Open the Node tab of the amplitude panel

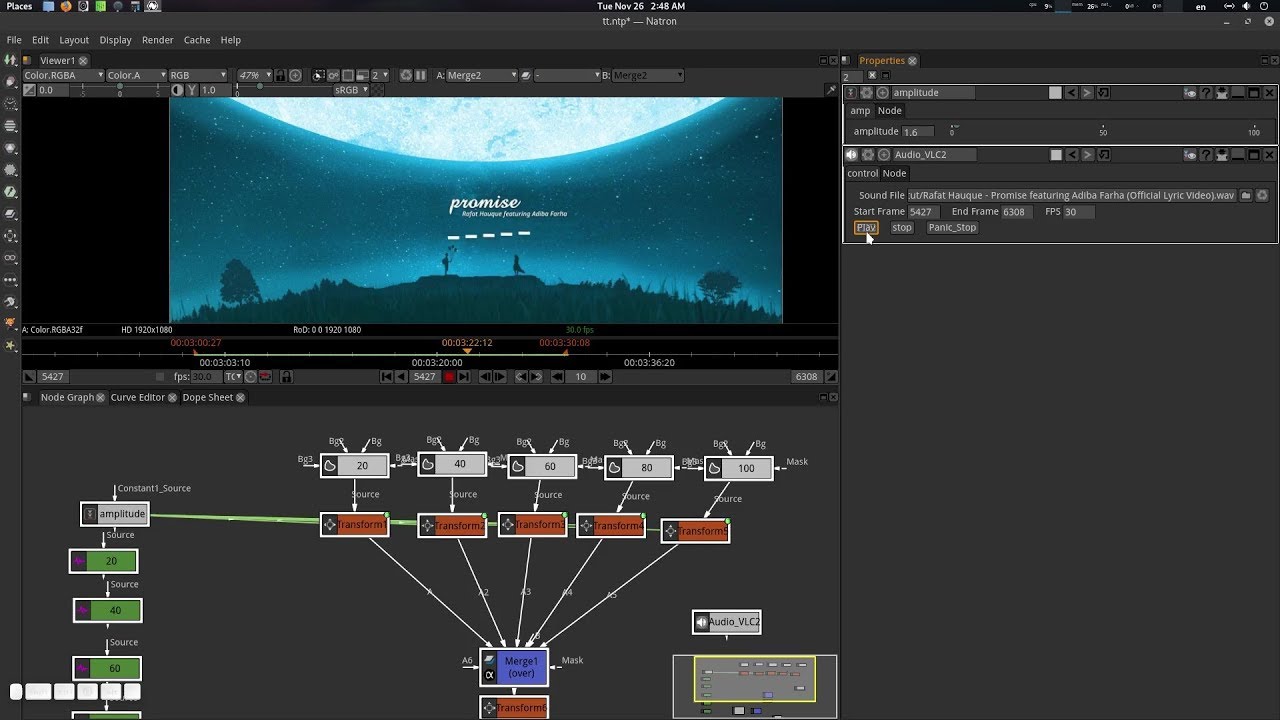(889, 111)
